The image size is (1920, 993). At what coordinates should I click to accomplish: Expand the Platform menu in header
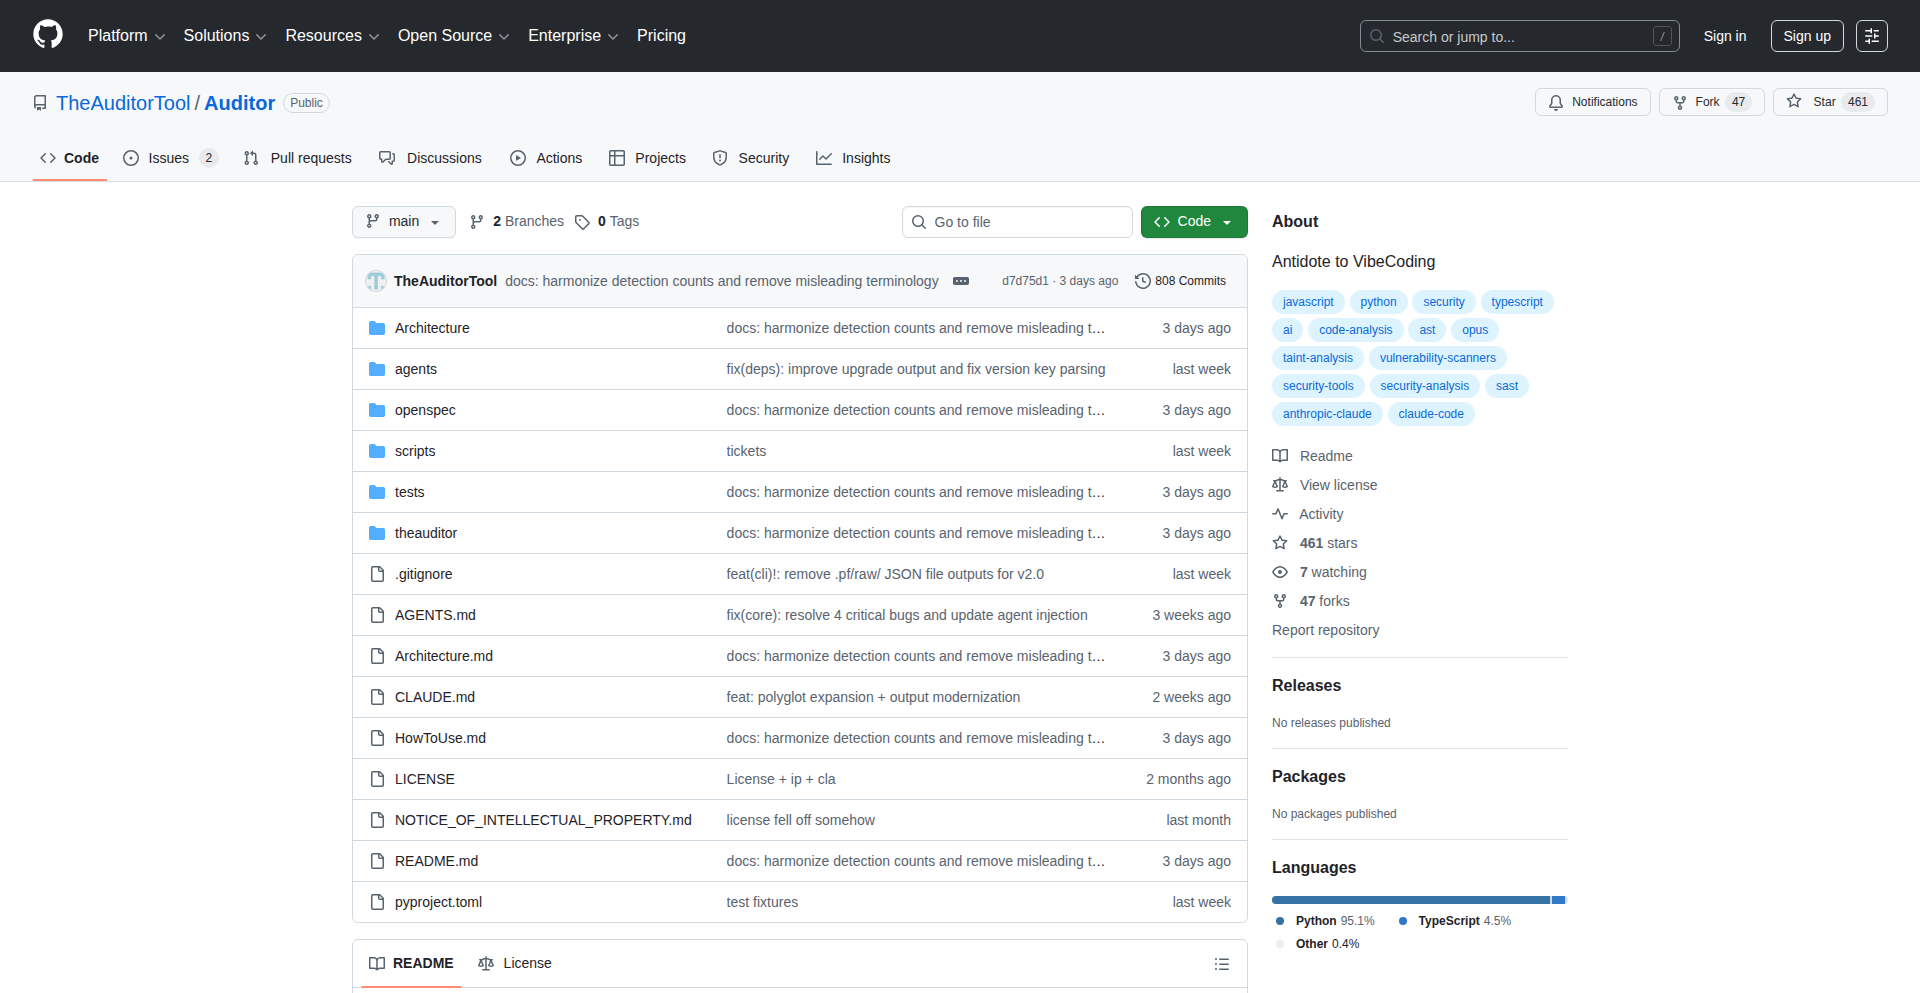pyautogui.click(x=126, y=36)
